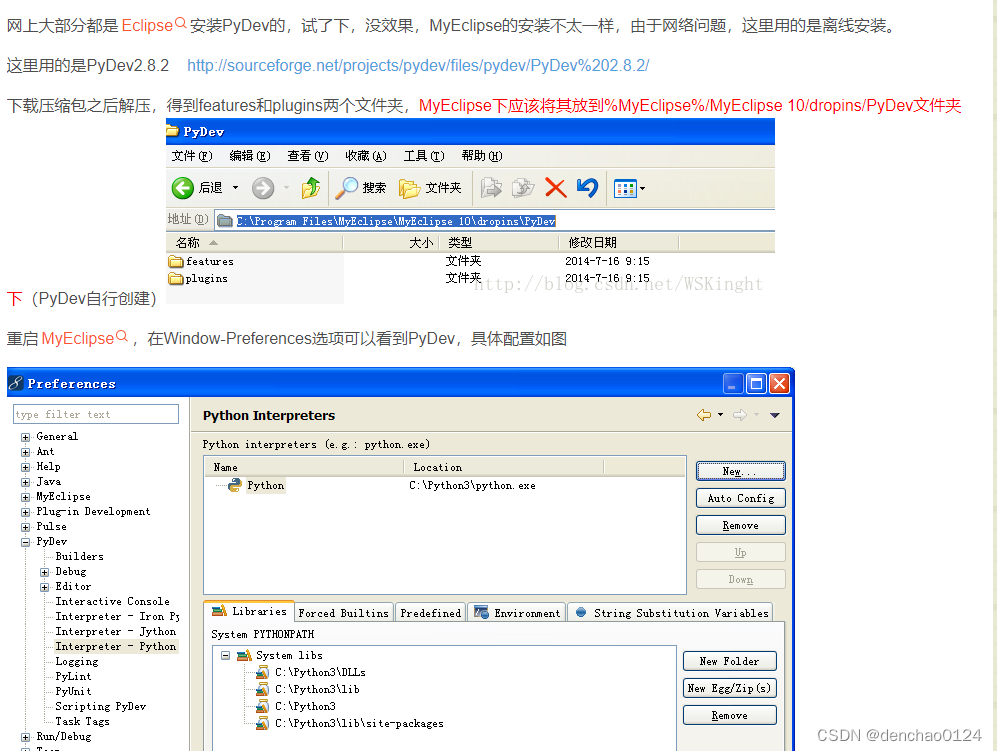
Task: Switch to the Environment tab
Action: 518,613
